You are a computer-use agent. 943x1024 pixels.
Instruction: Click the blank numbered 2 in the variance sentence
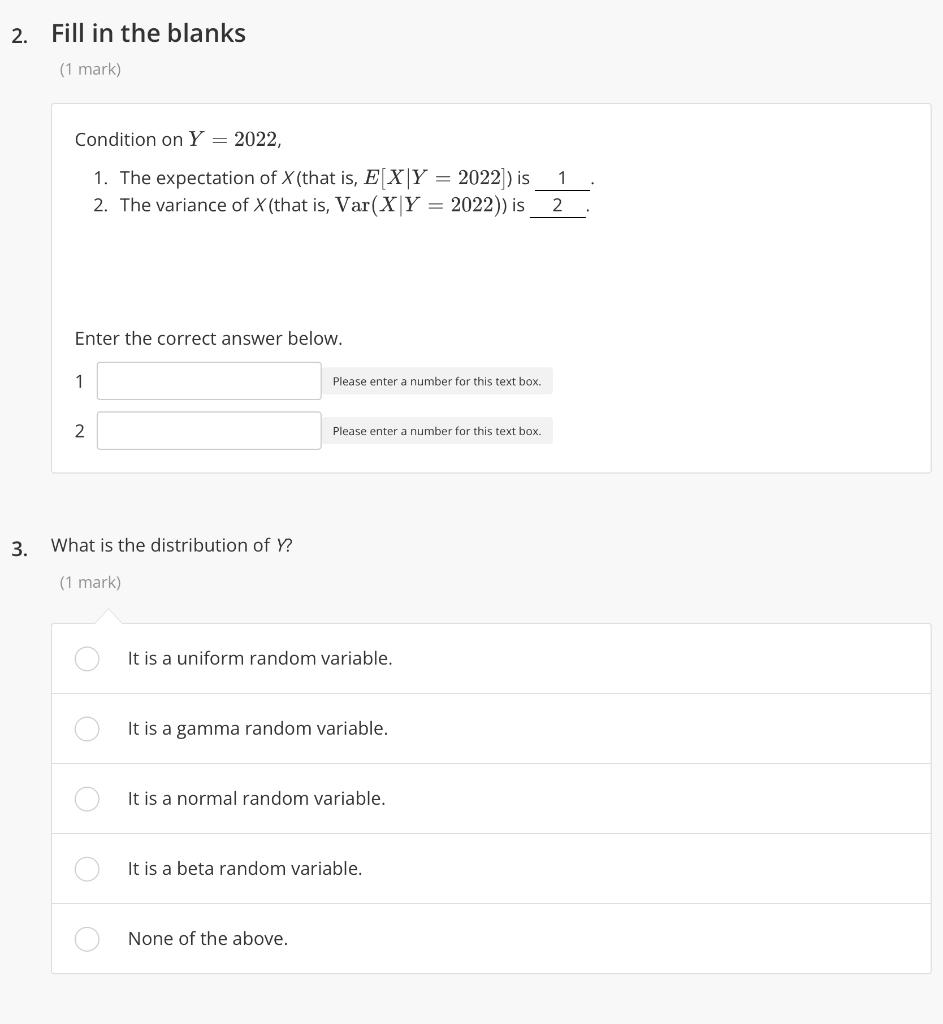pos(558,206)
